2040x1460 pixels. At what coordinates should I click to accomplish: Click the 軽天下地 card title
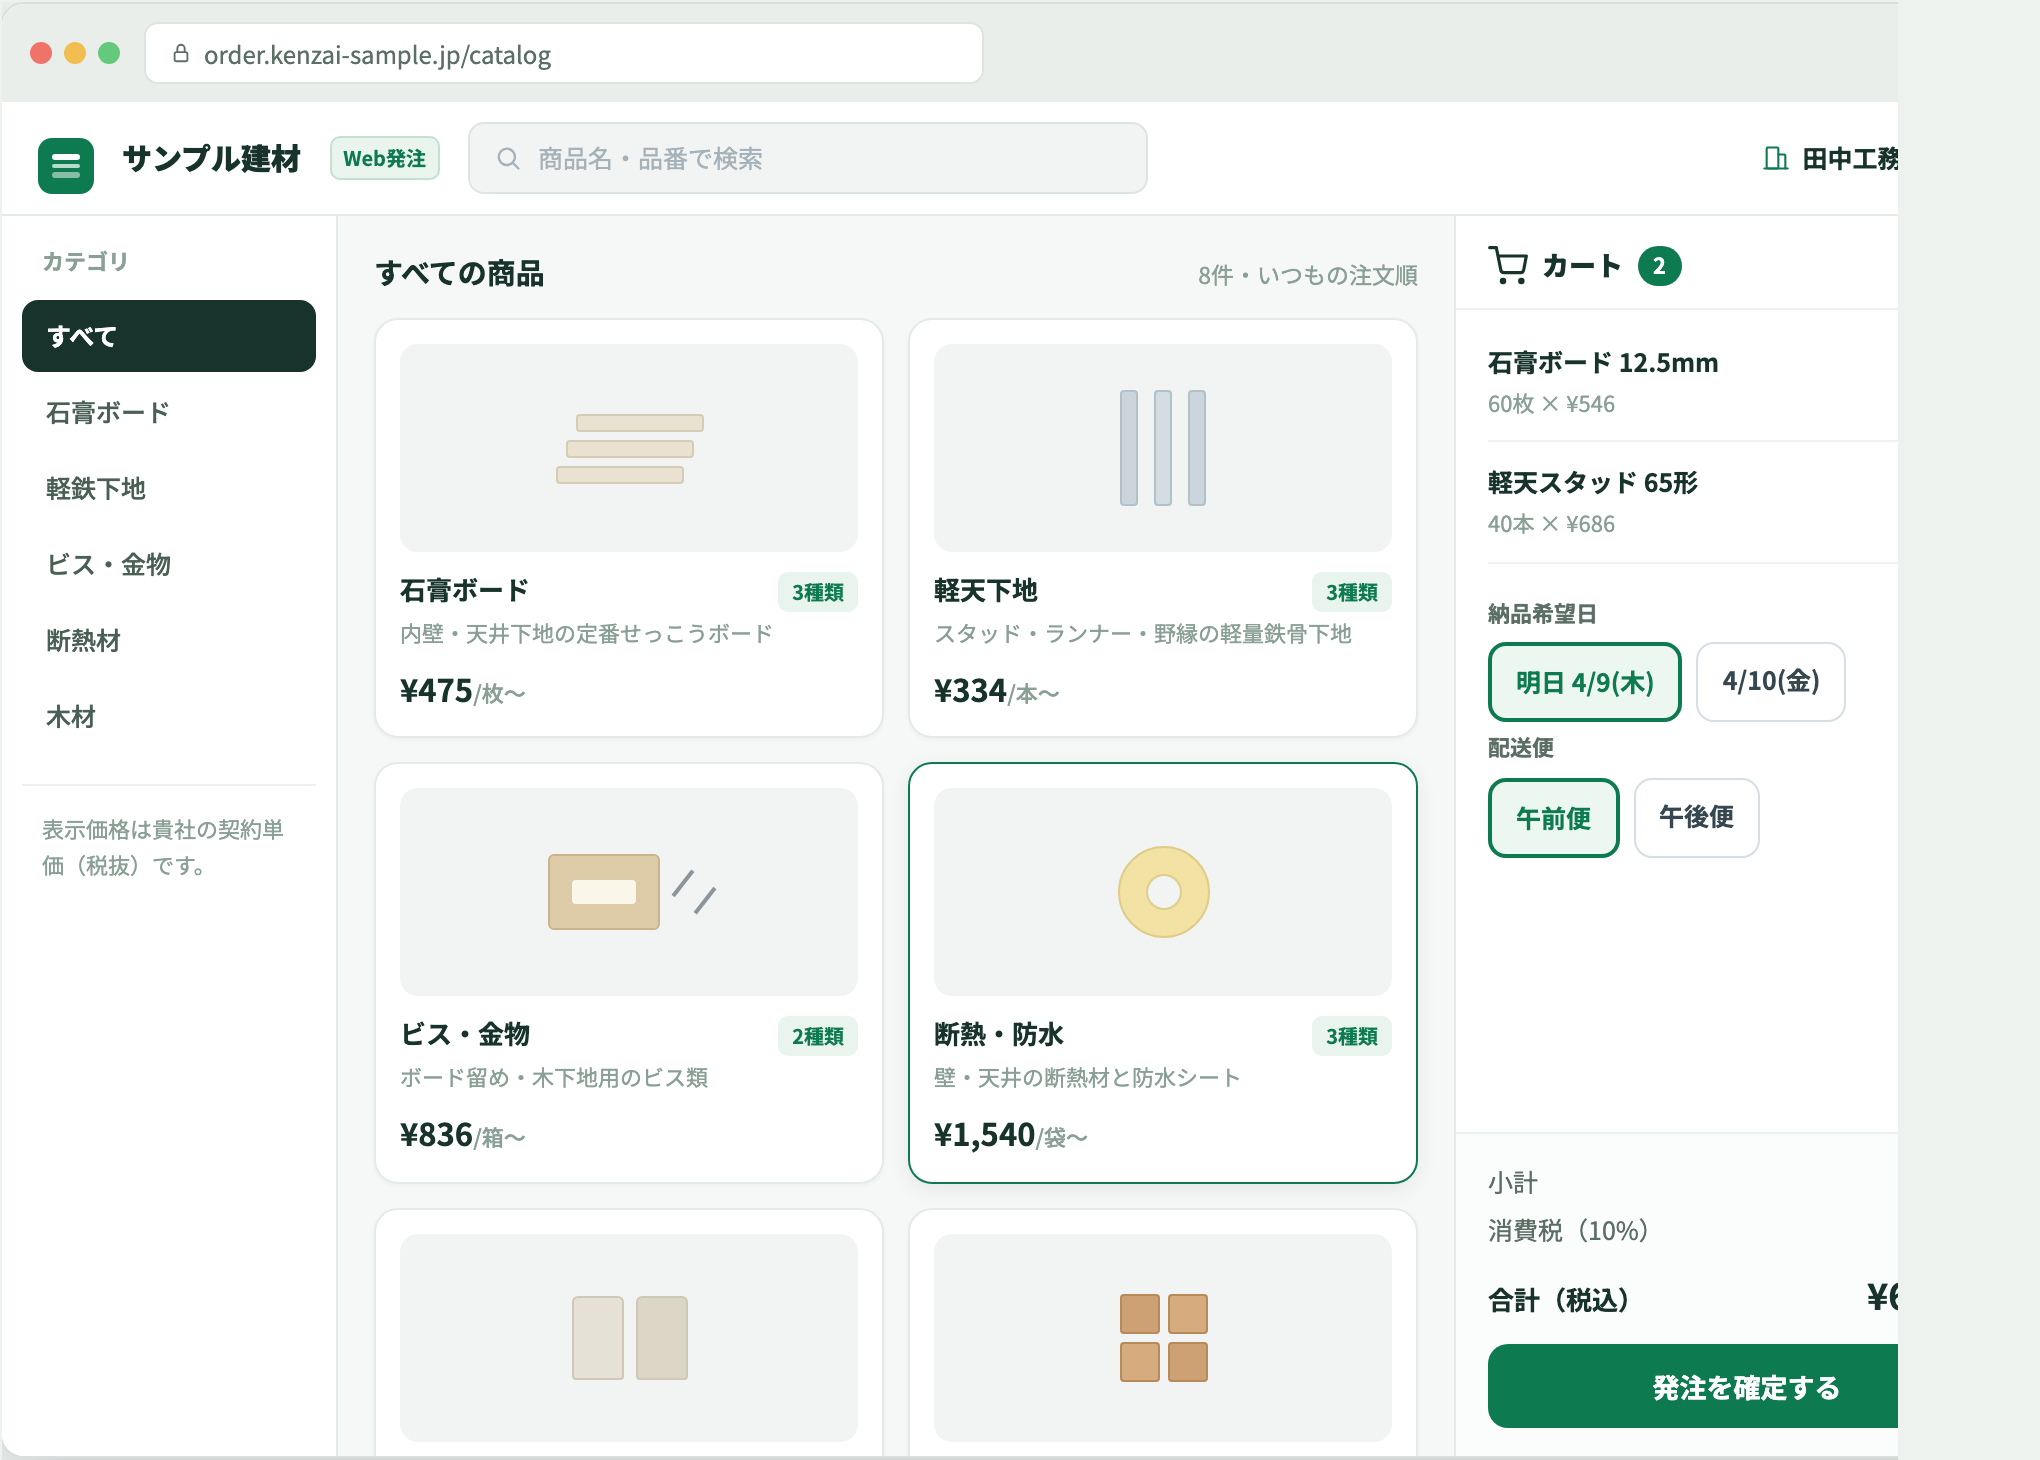[986, 591]
